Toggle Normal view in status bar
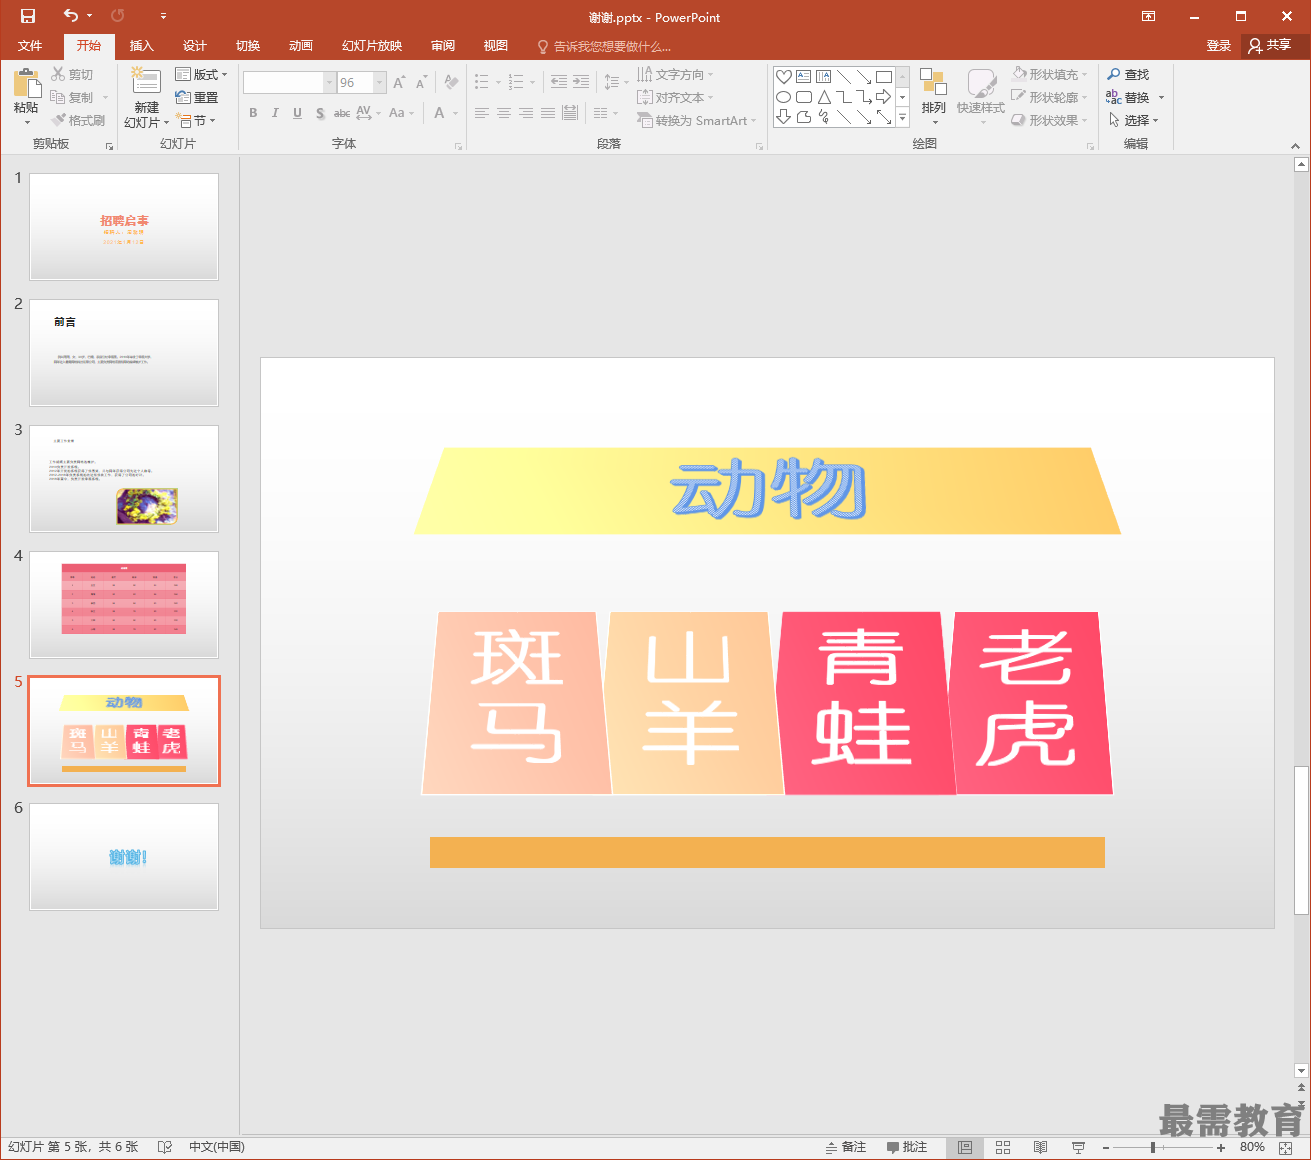1311x1160 pixels. tap(965, 1147)
